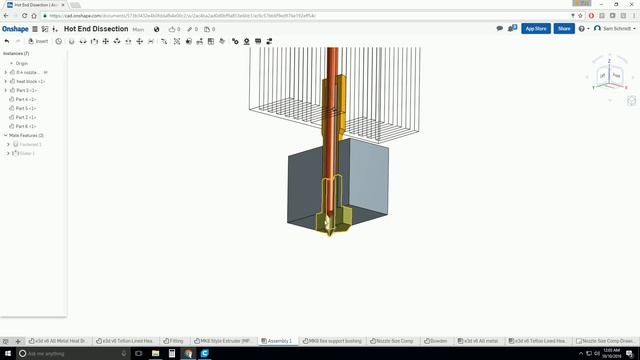The width and height of the screenshot is (640, 360).
Task: Select Part 6 <1> in instance list
Action: point(26,126)
